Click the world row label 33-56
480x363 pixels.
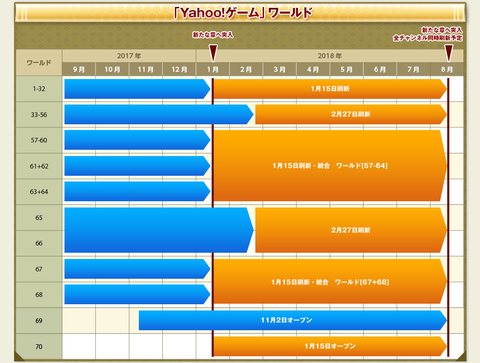39,115
